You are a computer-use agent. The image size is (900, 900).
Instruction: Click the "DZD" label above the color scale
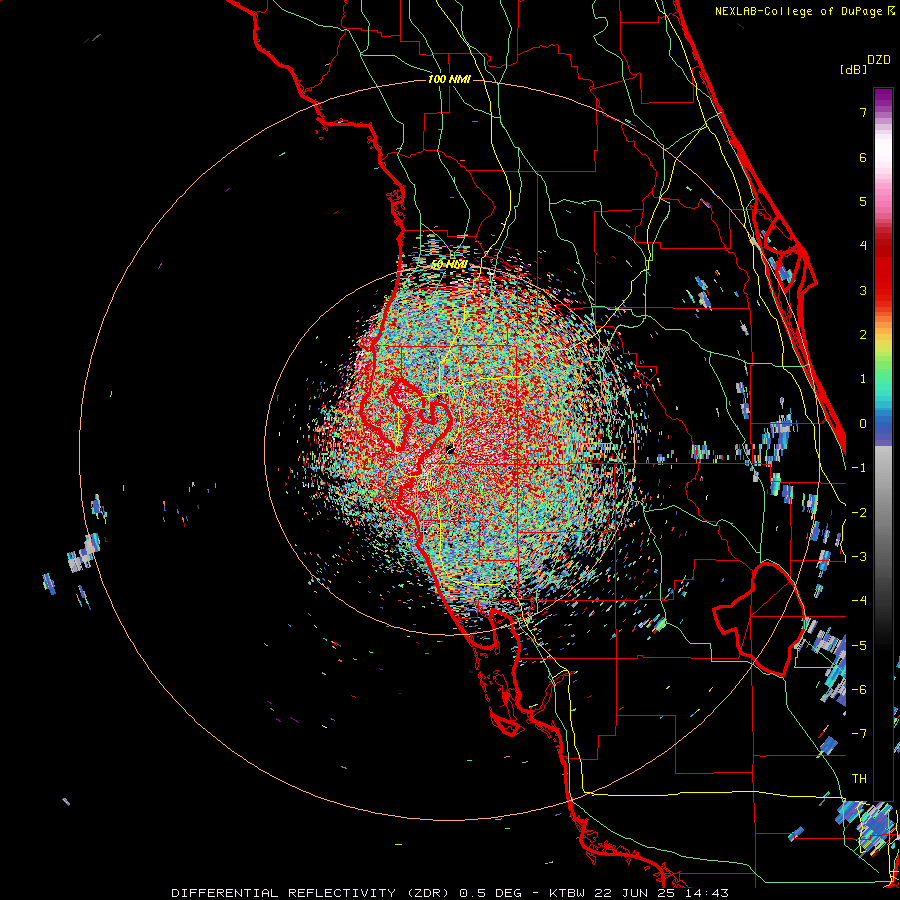coord(879,60)
